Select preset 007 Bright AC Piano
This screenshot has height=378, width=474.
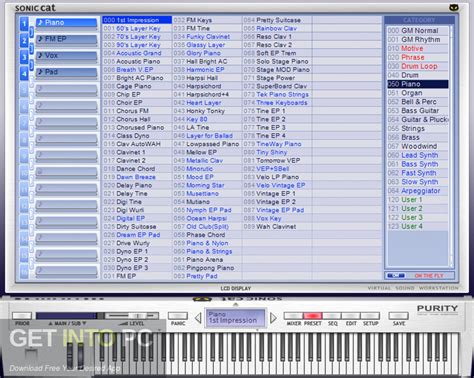(x=137, y=78)
